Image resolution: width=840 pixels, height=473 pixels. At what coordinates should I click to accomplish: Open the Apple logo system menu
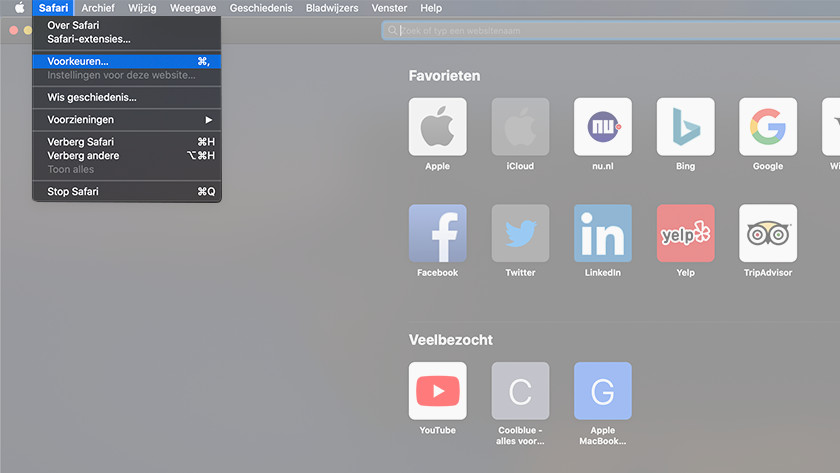19,7
